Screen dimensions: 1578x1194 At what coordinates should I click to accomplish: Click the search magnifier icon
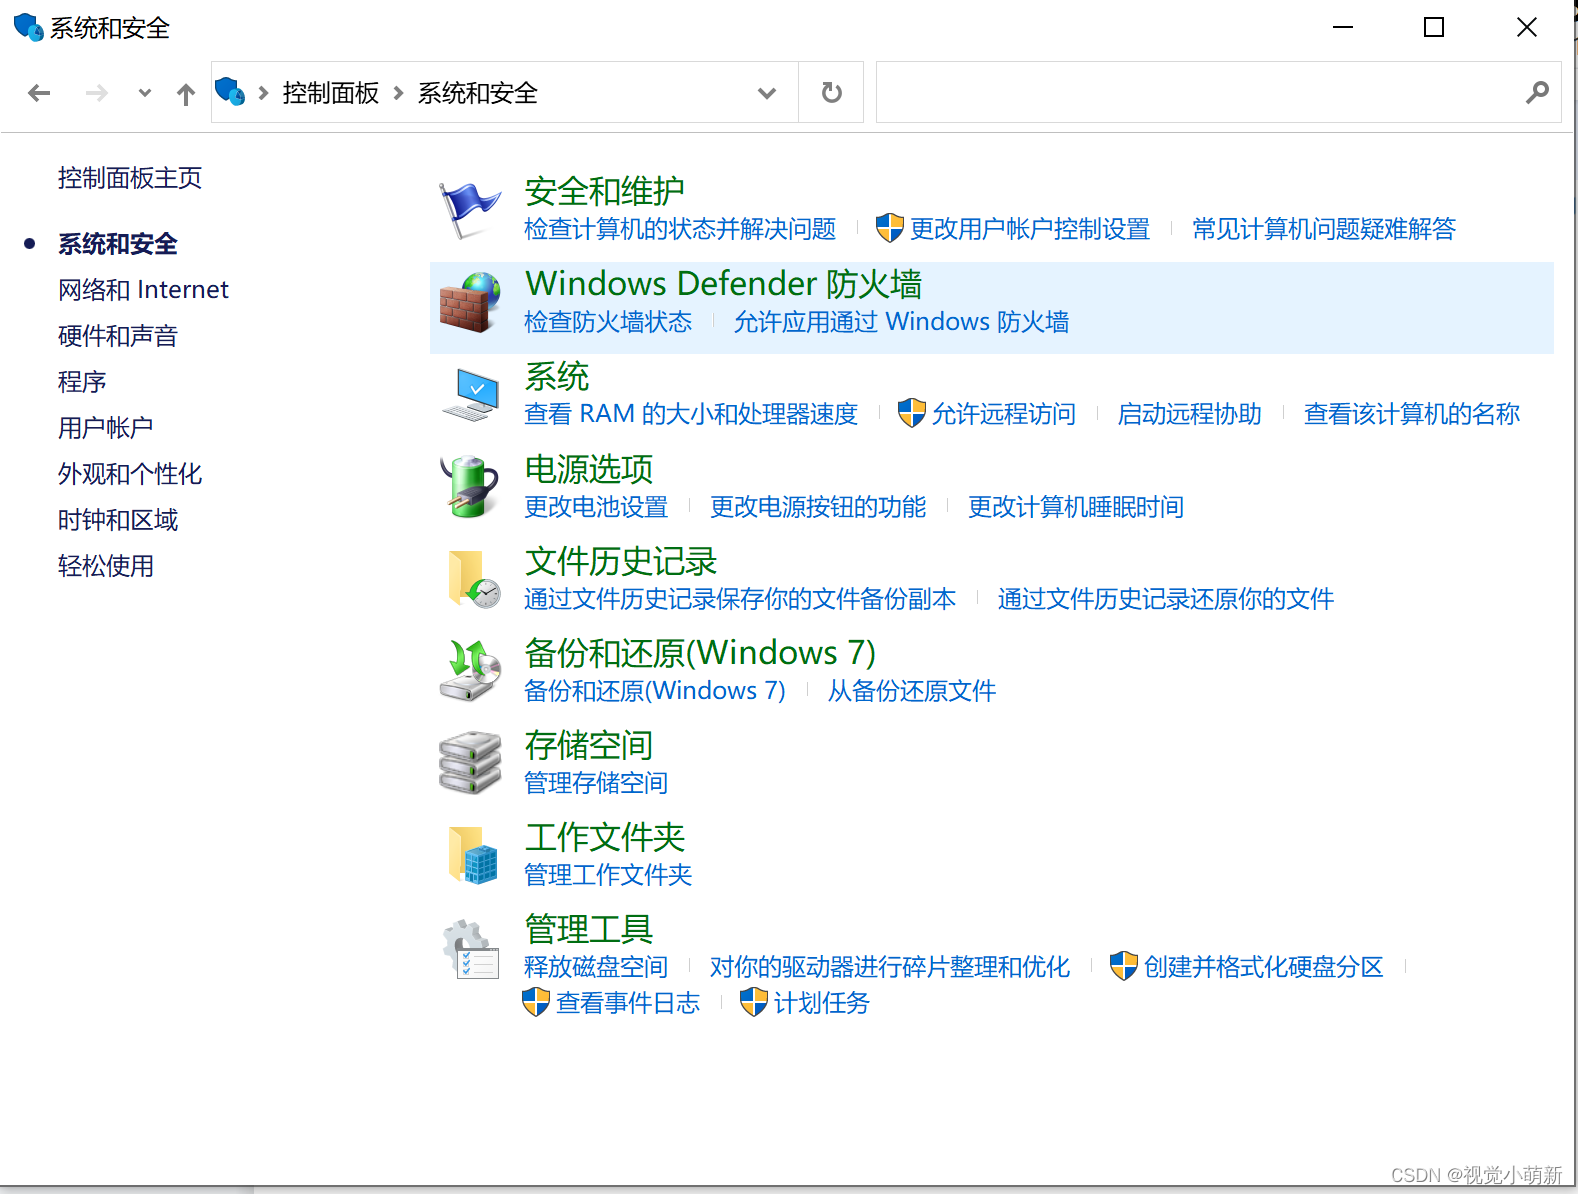point(1537,92)
